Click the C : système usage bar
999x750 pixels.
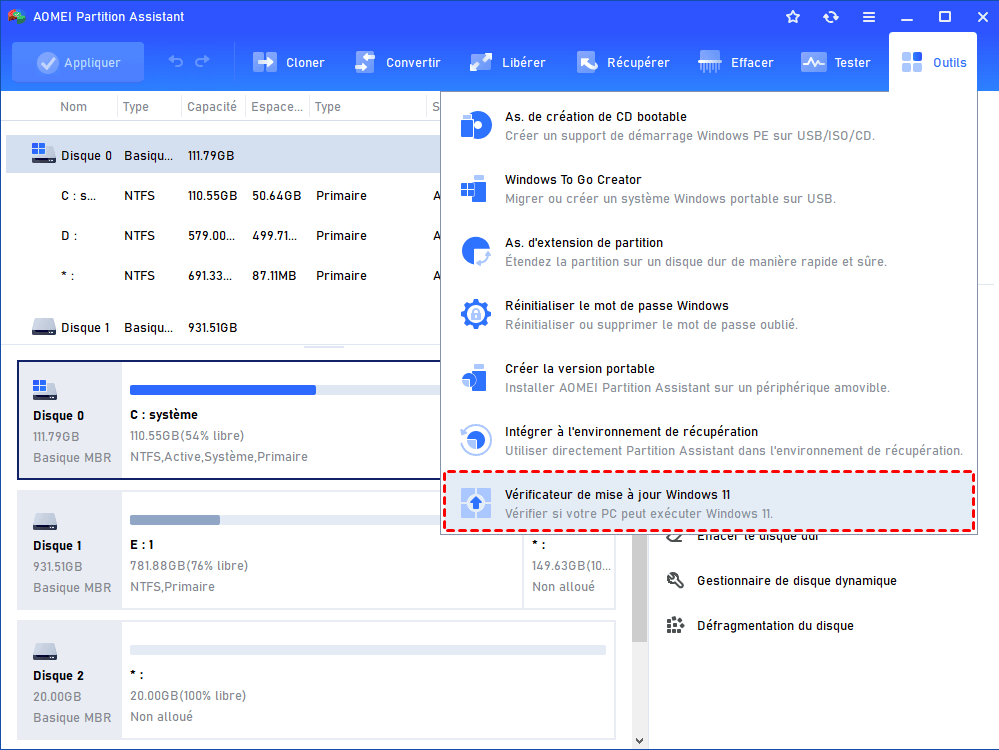[x=285, y=390]
